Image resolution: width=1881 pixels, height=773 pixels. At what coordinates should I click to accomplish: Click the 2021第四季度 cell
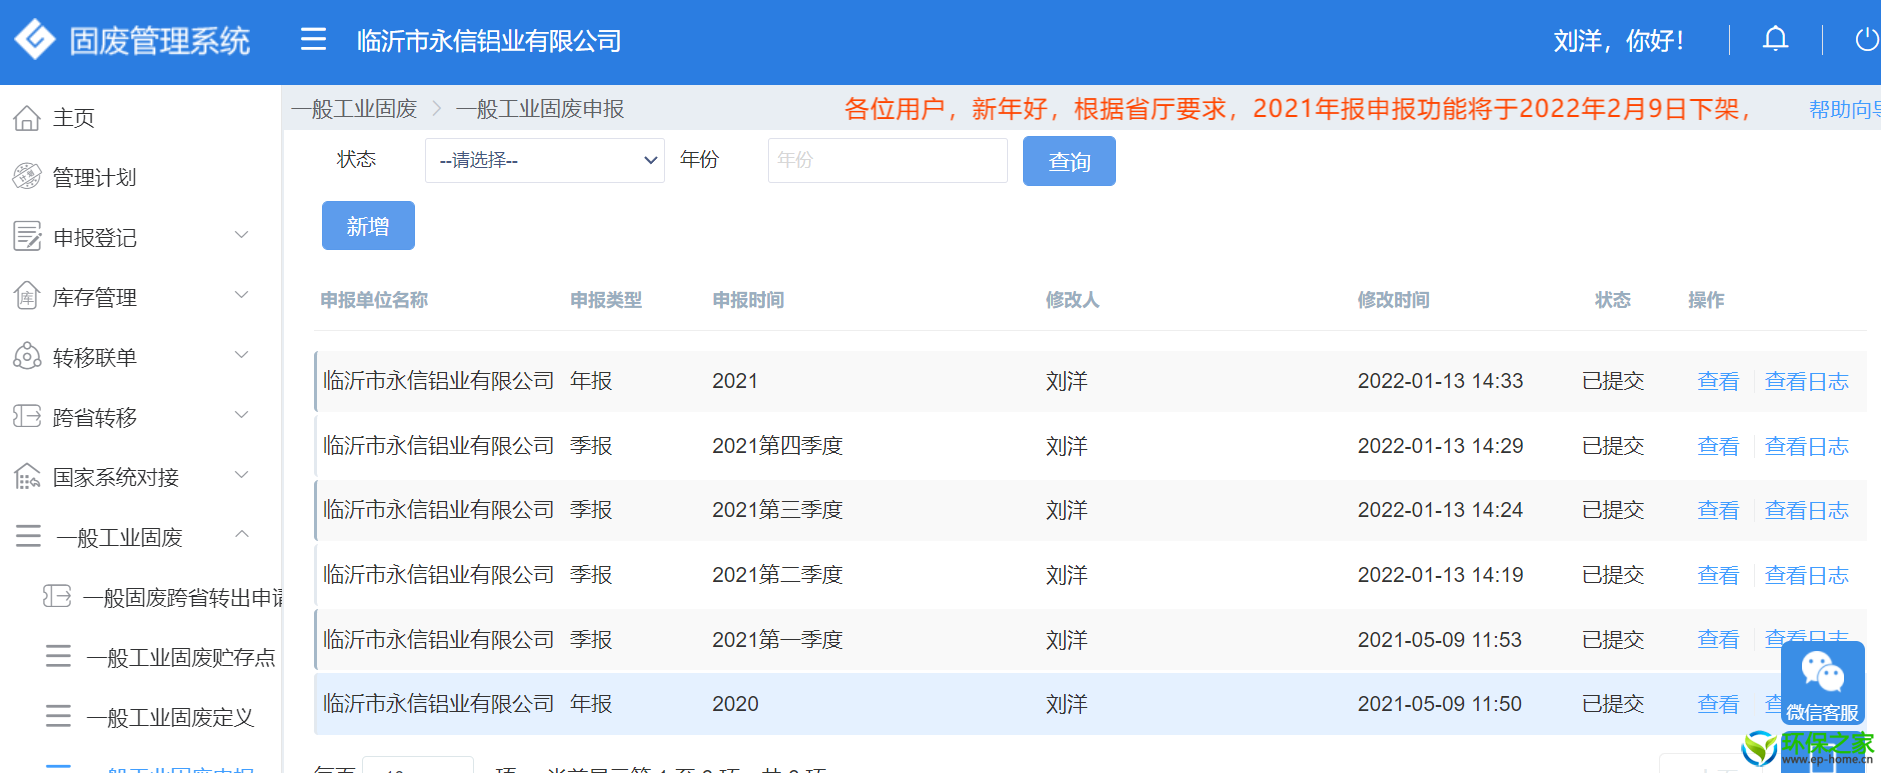click(x=777, y=446)
